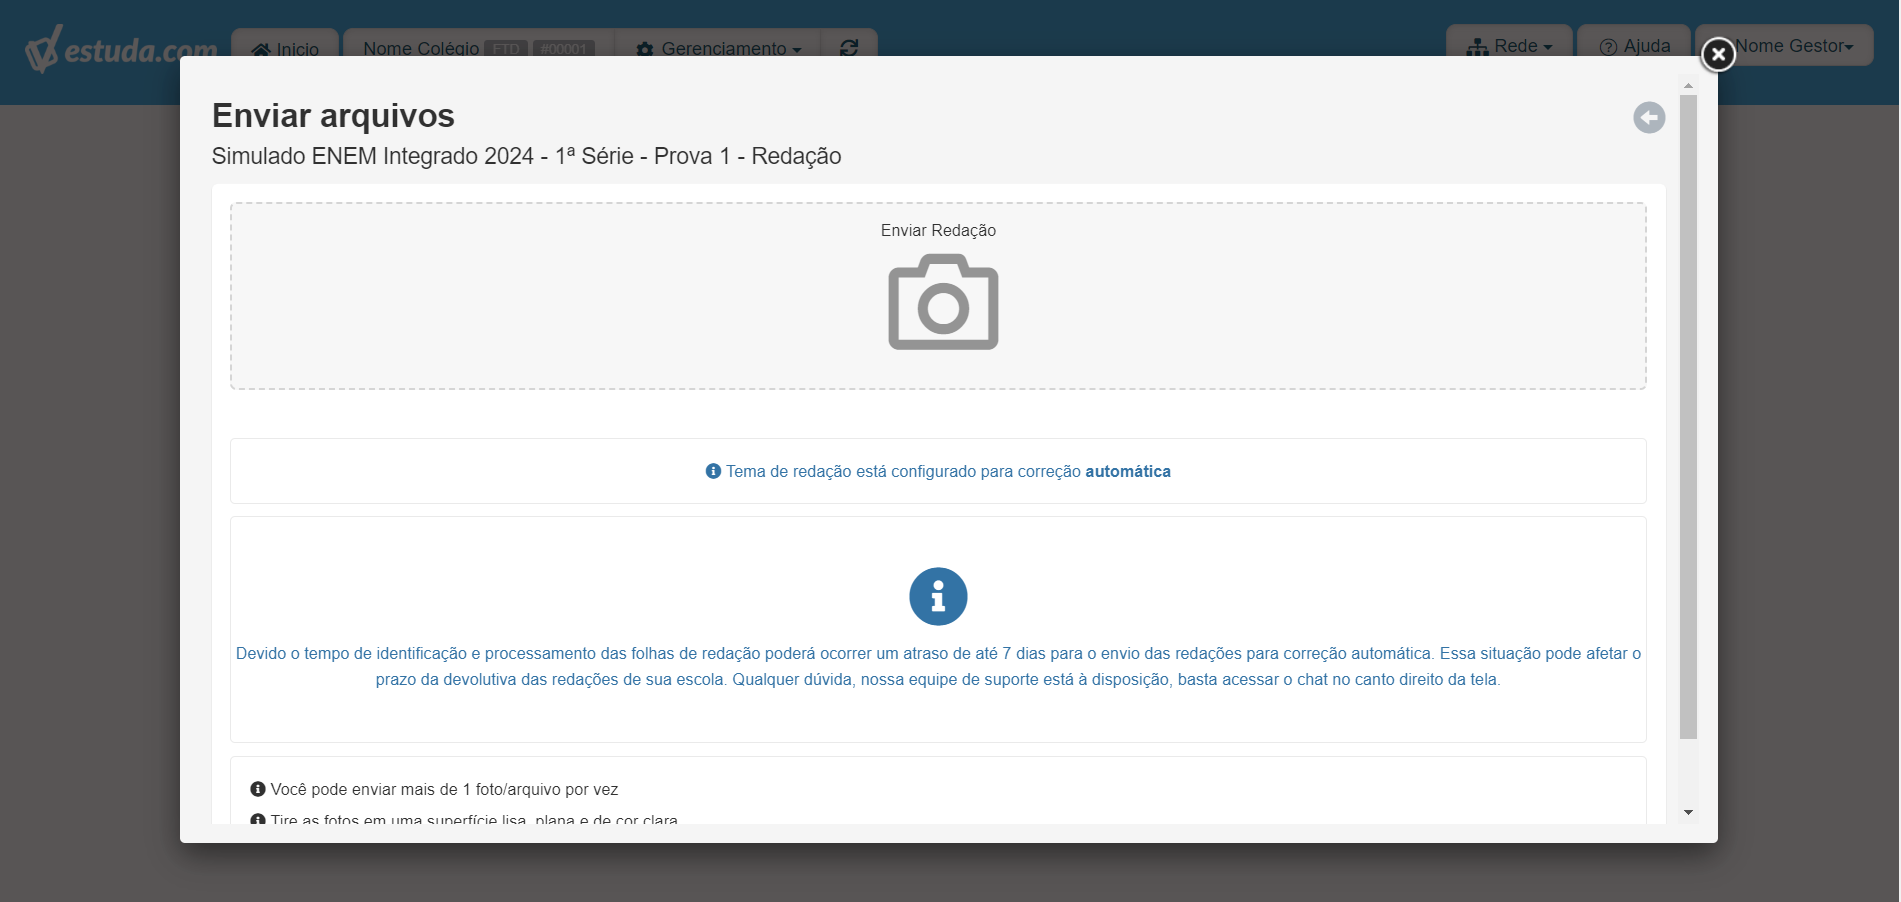Click the bold word 'automática'
Image resolution: width=1901 pixels, height=902 pixels.
tap(1128, 471)
